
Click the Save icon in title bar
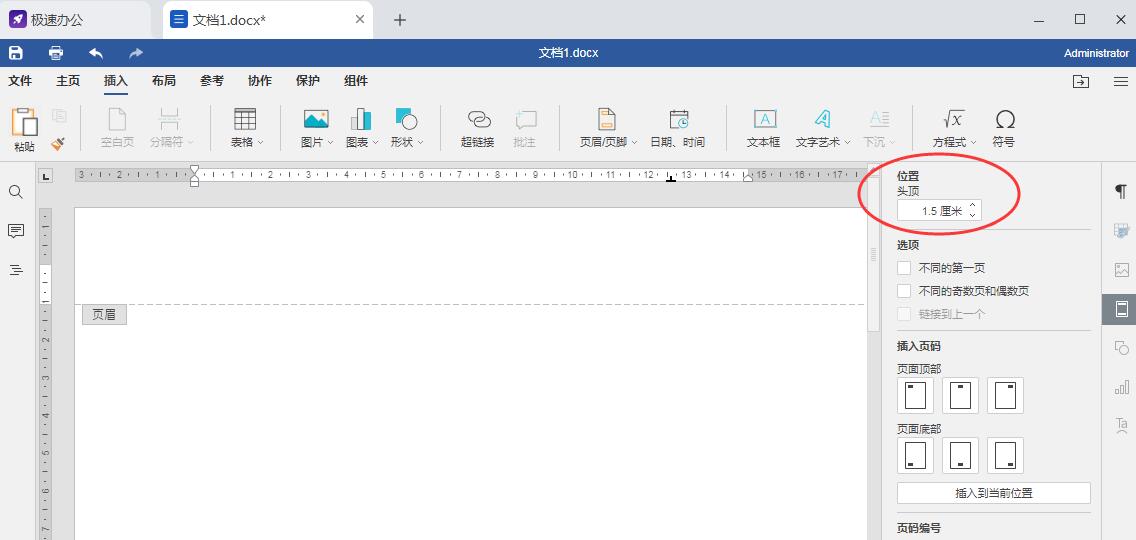16,53
